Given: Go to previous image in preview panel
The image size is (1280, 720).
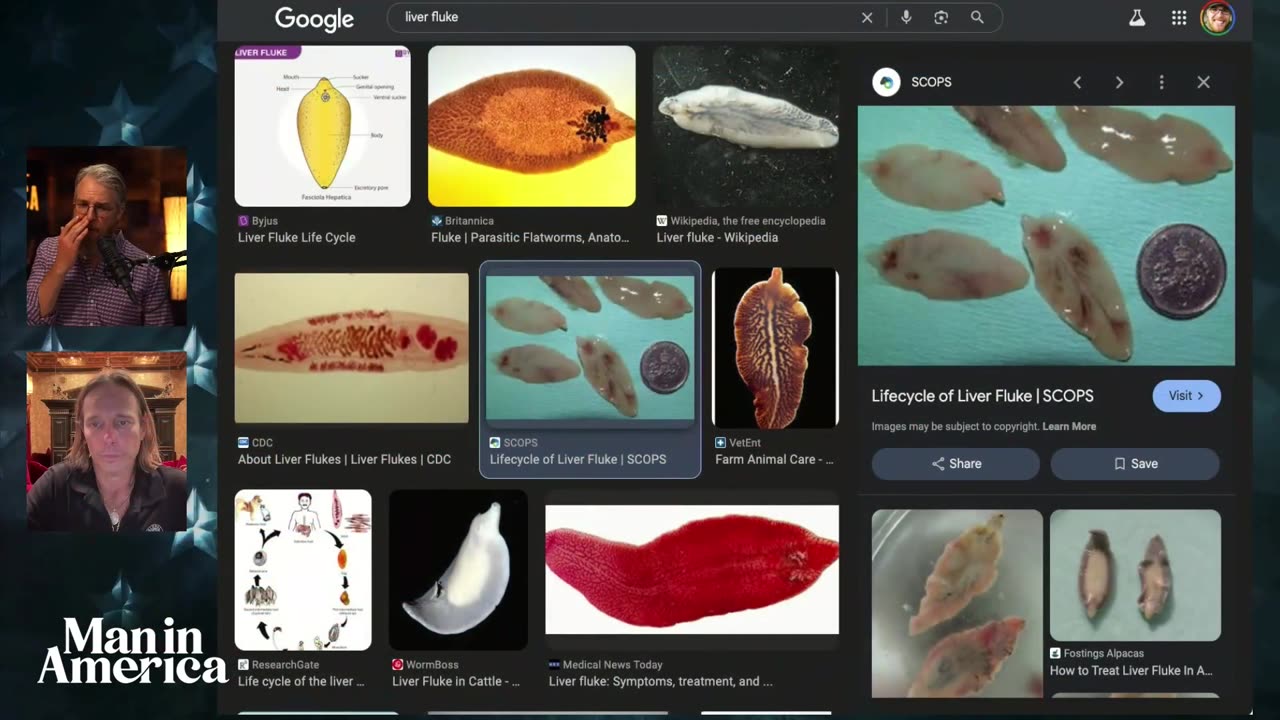Looking at the screenshot, I should (1077, 82).
